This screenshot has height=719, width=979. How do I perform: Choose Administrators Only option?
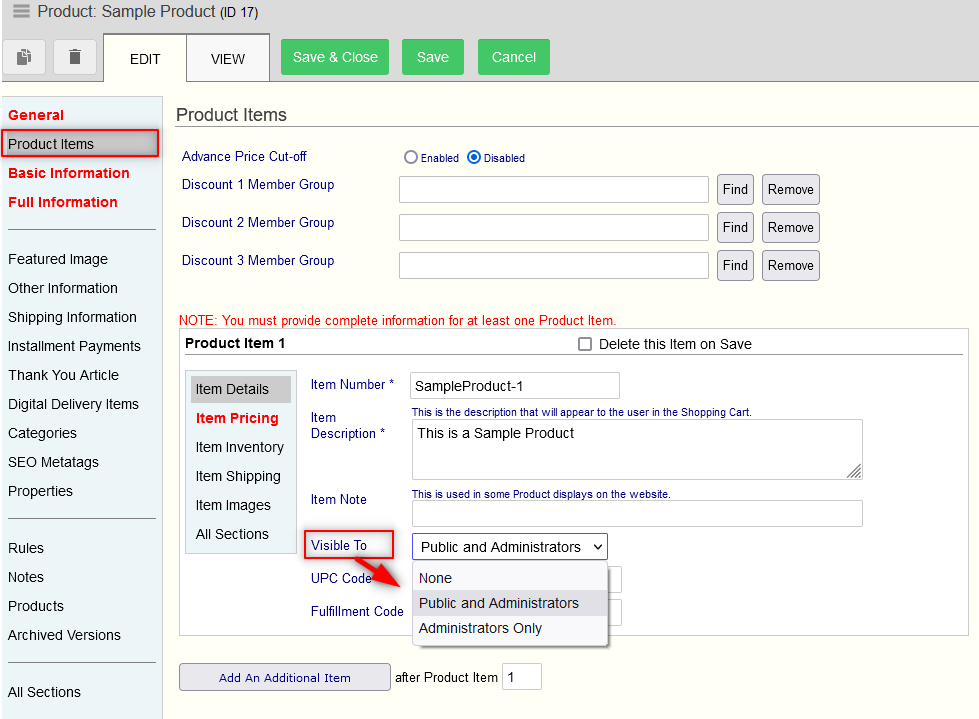click(510, 628)
